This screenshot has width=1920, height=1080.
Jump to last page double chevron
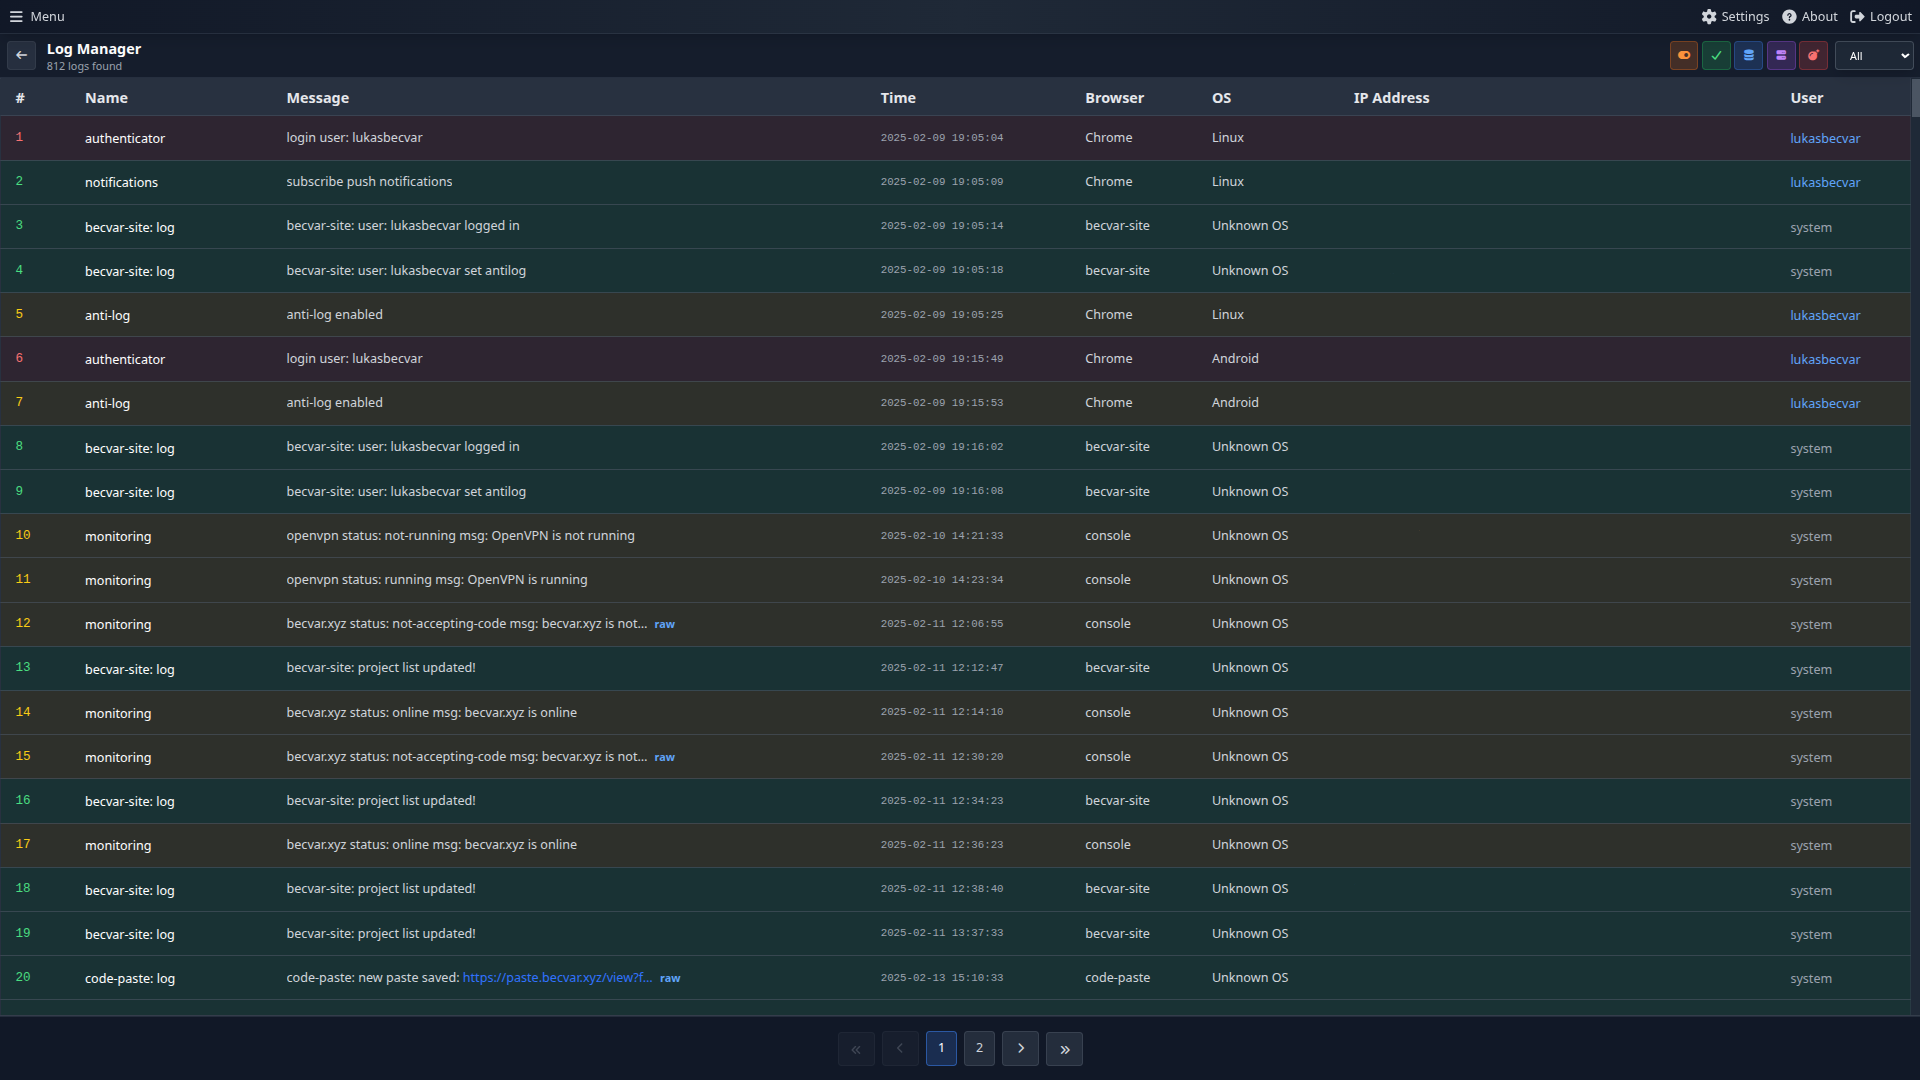tap(1064, 1048)
